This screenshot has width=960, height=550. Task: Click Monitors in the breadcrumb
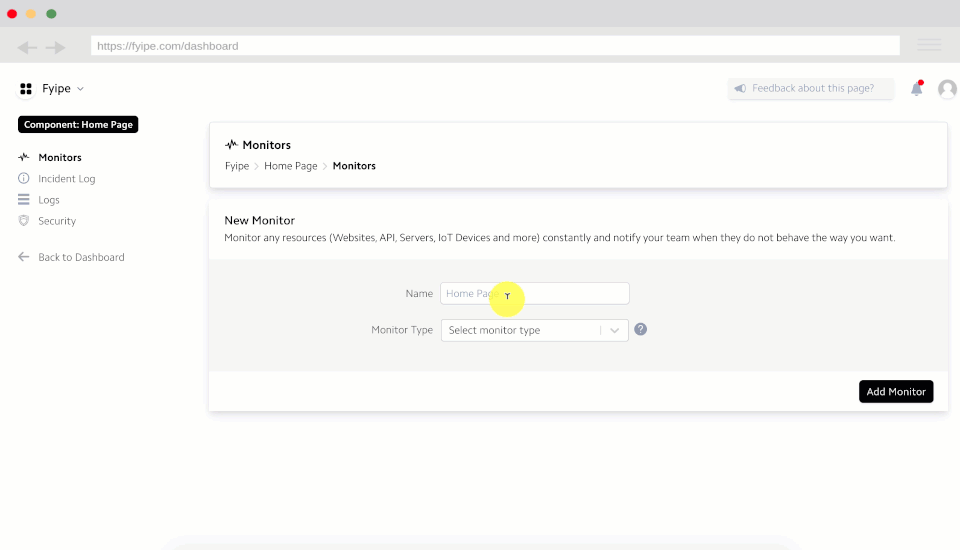354,166
